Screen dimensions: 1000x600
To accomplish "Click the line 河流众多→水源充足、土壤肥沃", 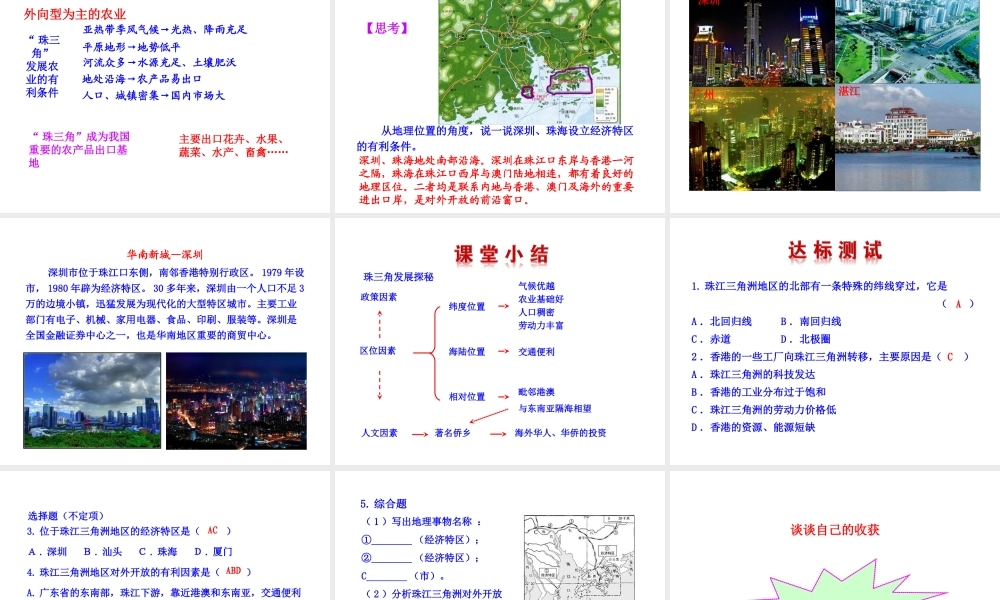I will pyautogui.click(x=159, y=62).
